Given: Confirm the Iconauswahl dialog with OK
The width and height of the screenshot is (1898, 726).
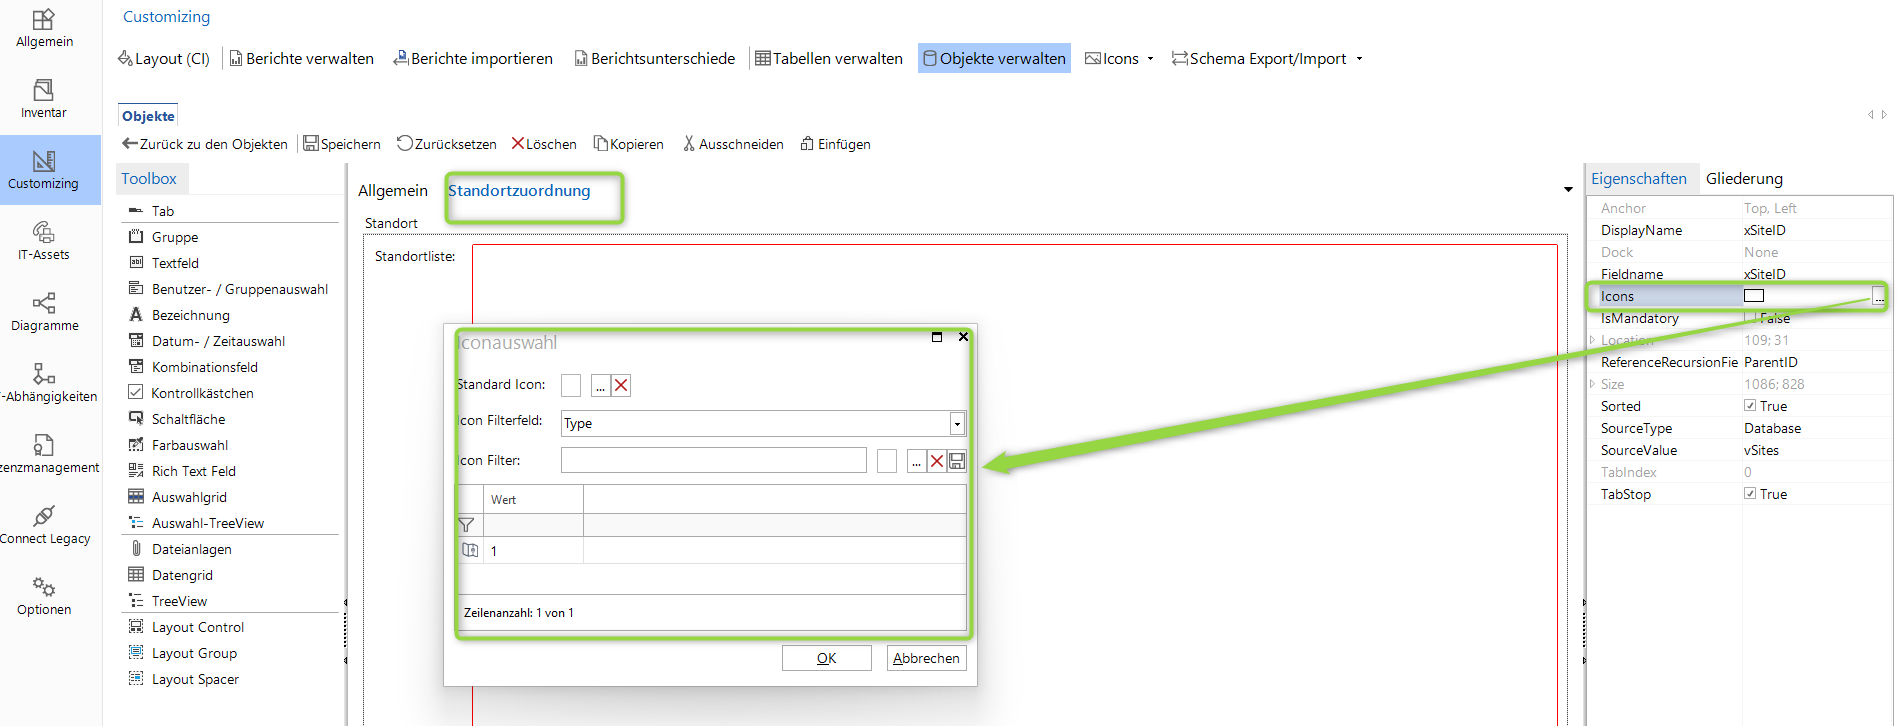Looking at the screenshot, I should click(x=826, y=658).
